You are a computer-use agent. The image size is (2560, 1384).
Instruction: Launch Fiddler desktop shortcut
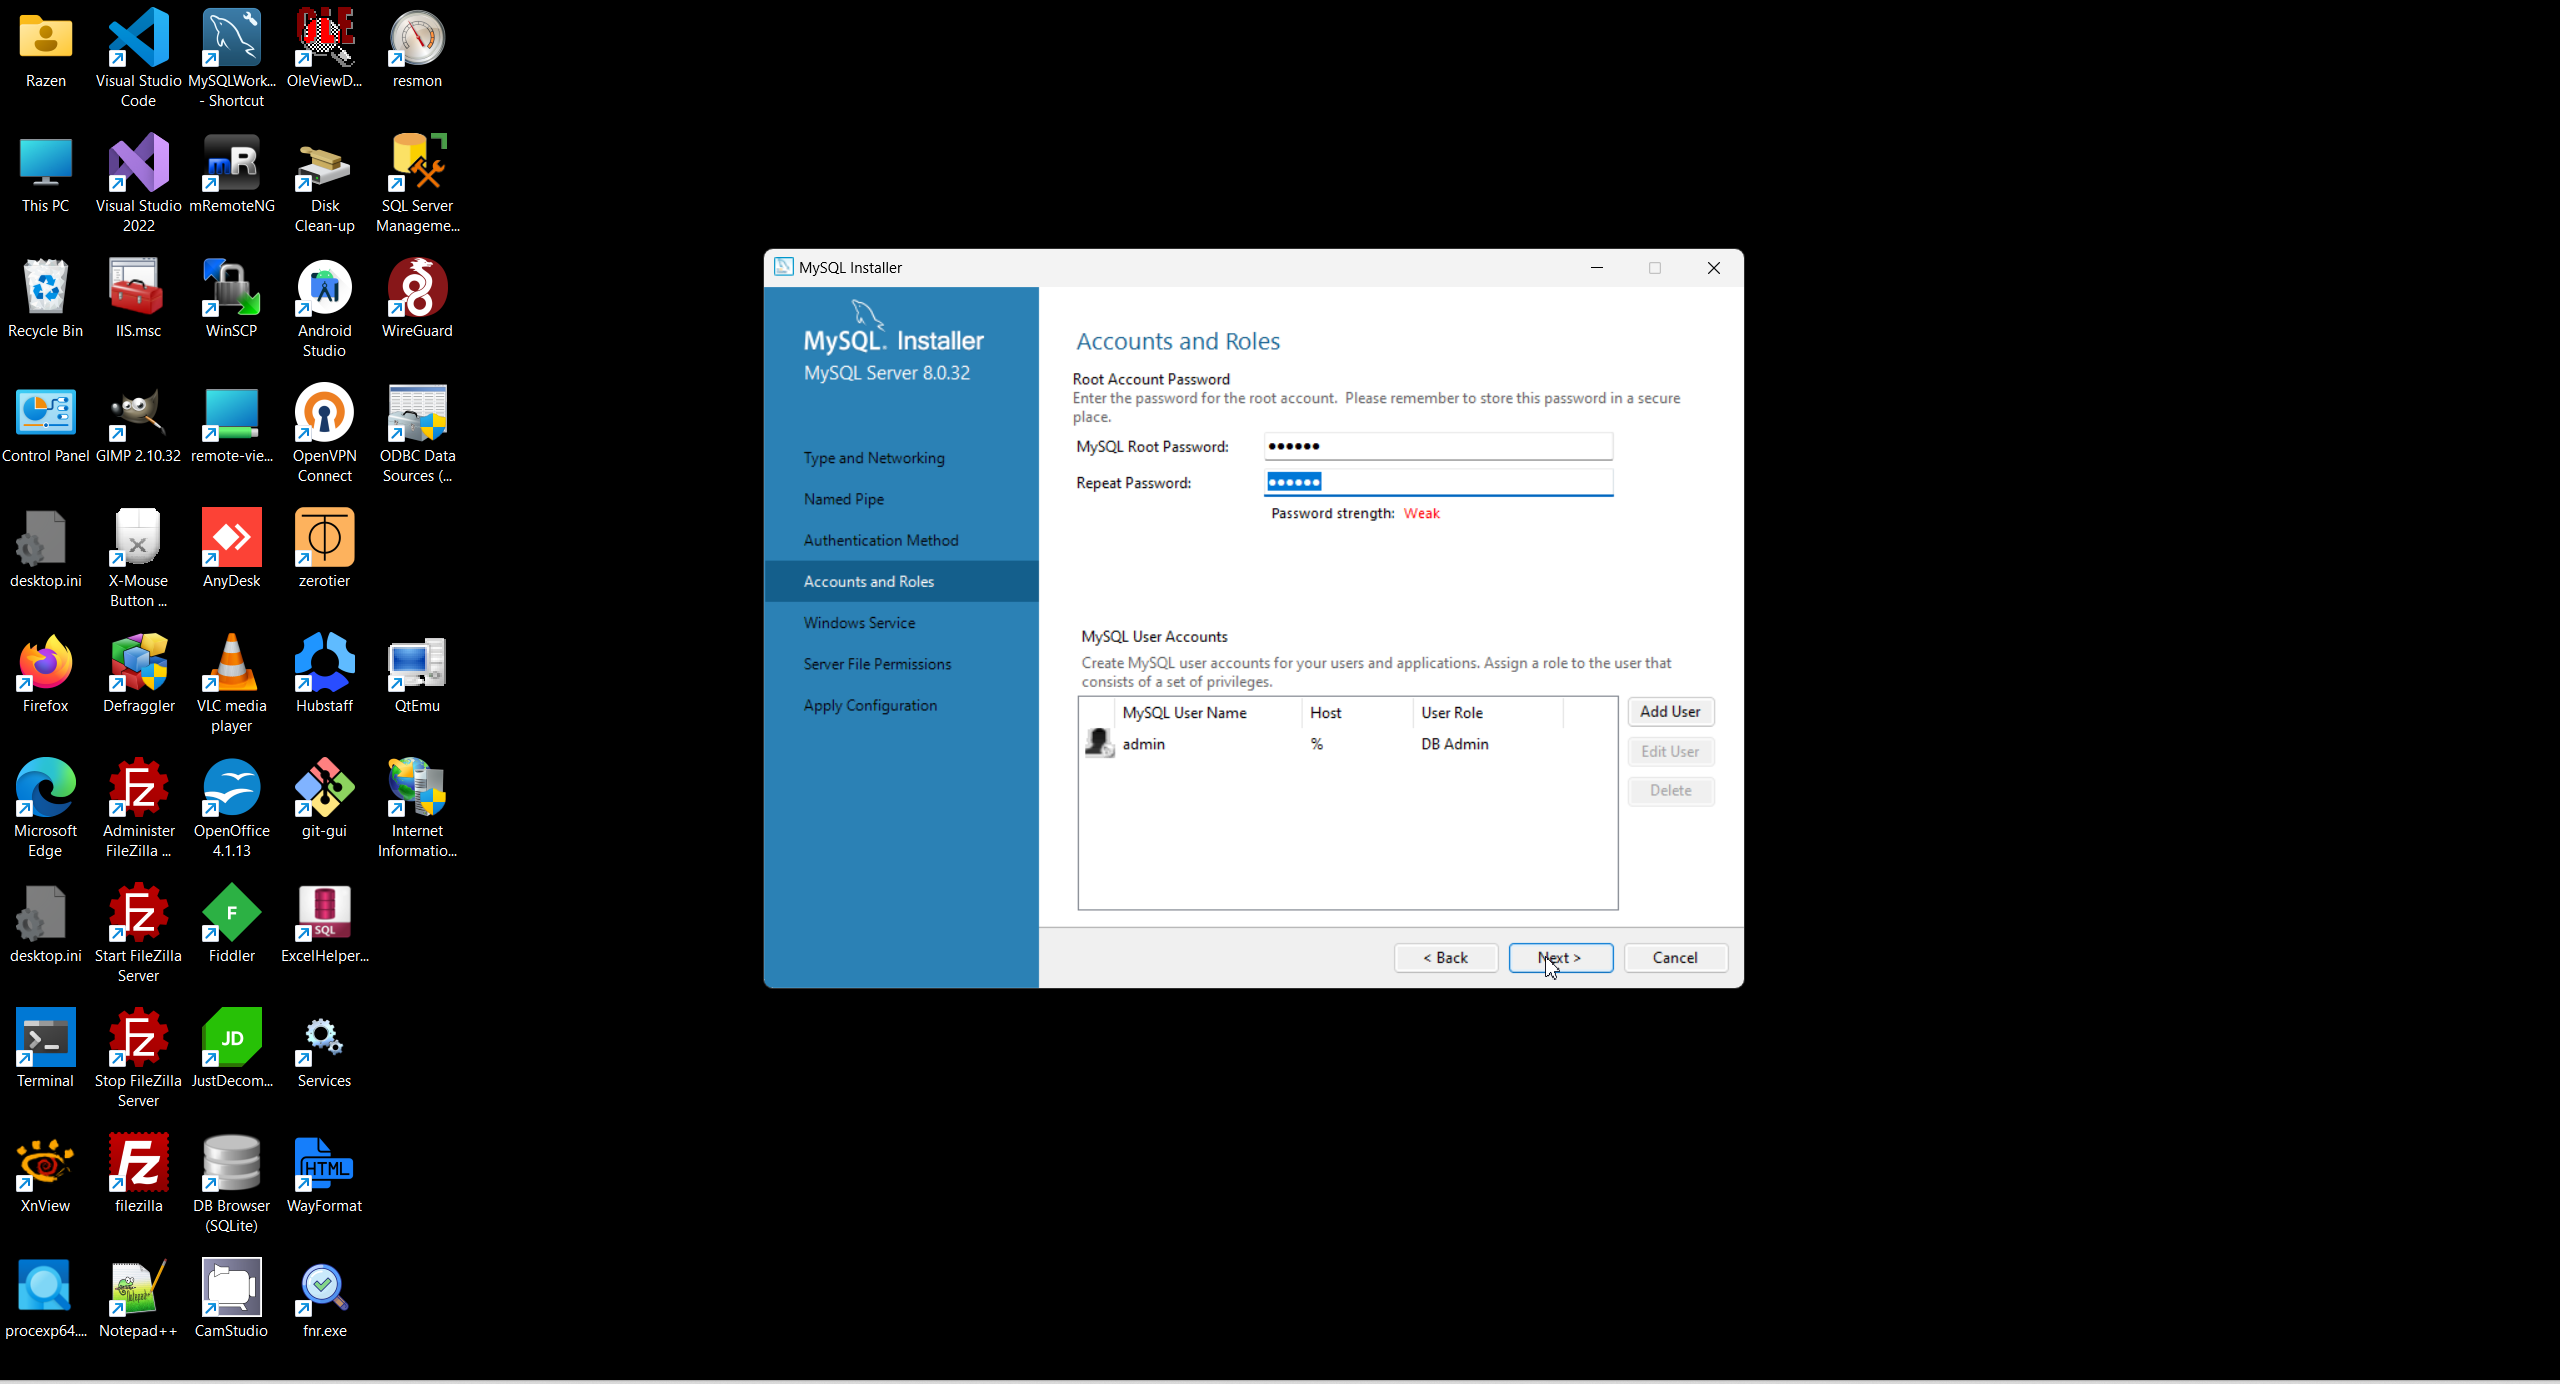(231, 915)
